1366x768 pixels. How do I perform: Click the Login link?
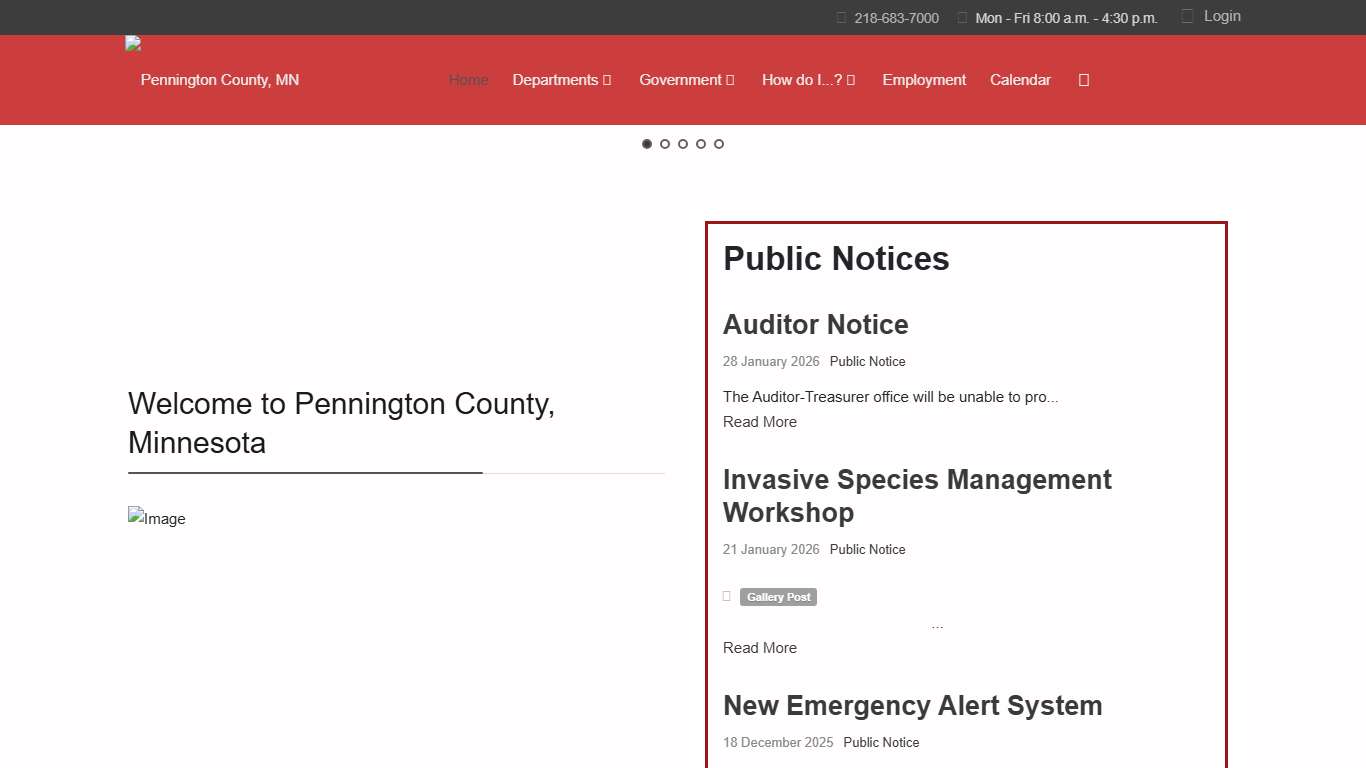point(1222,16)
